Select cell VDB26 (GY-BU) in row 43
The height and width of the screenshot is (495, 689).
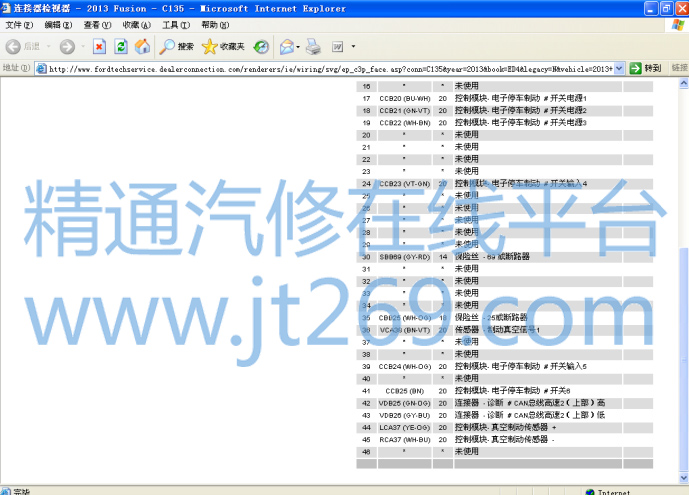tap(405, 416)
